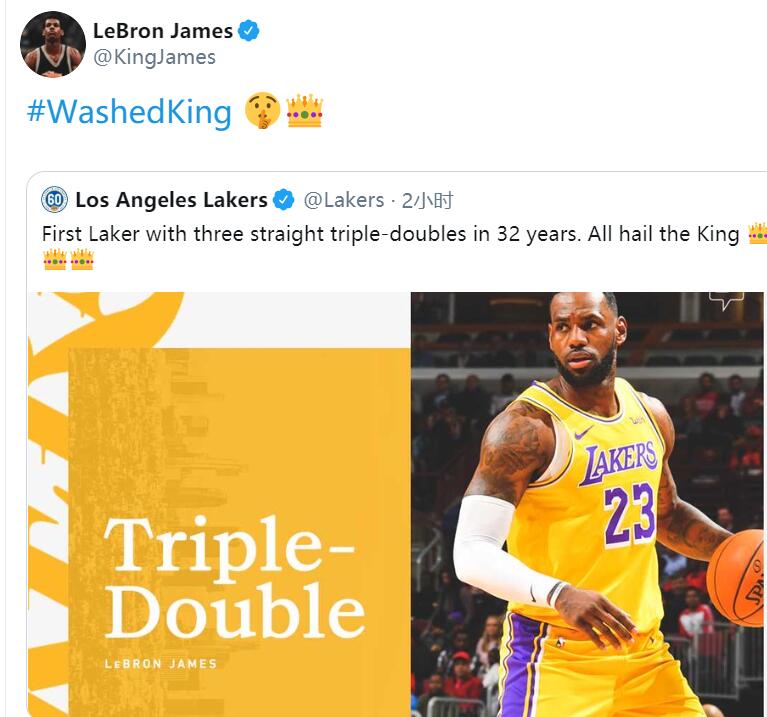Open the Triple-Double graphic image
The image size is (767, 717).
219,504
